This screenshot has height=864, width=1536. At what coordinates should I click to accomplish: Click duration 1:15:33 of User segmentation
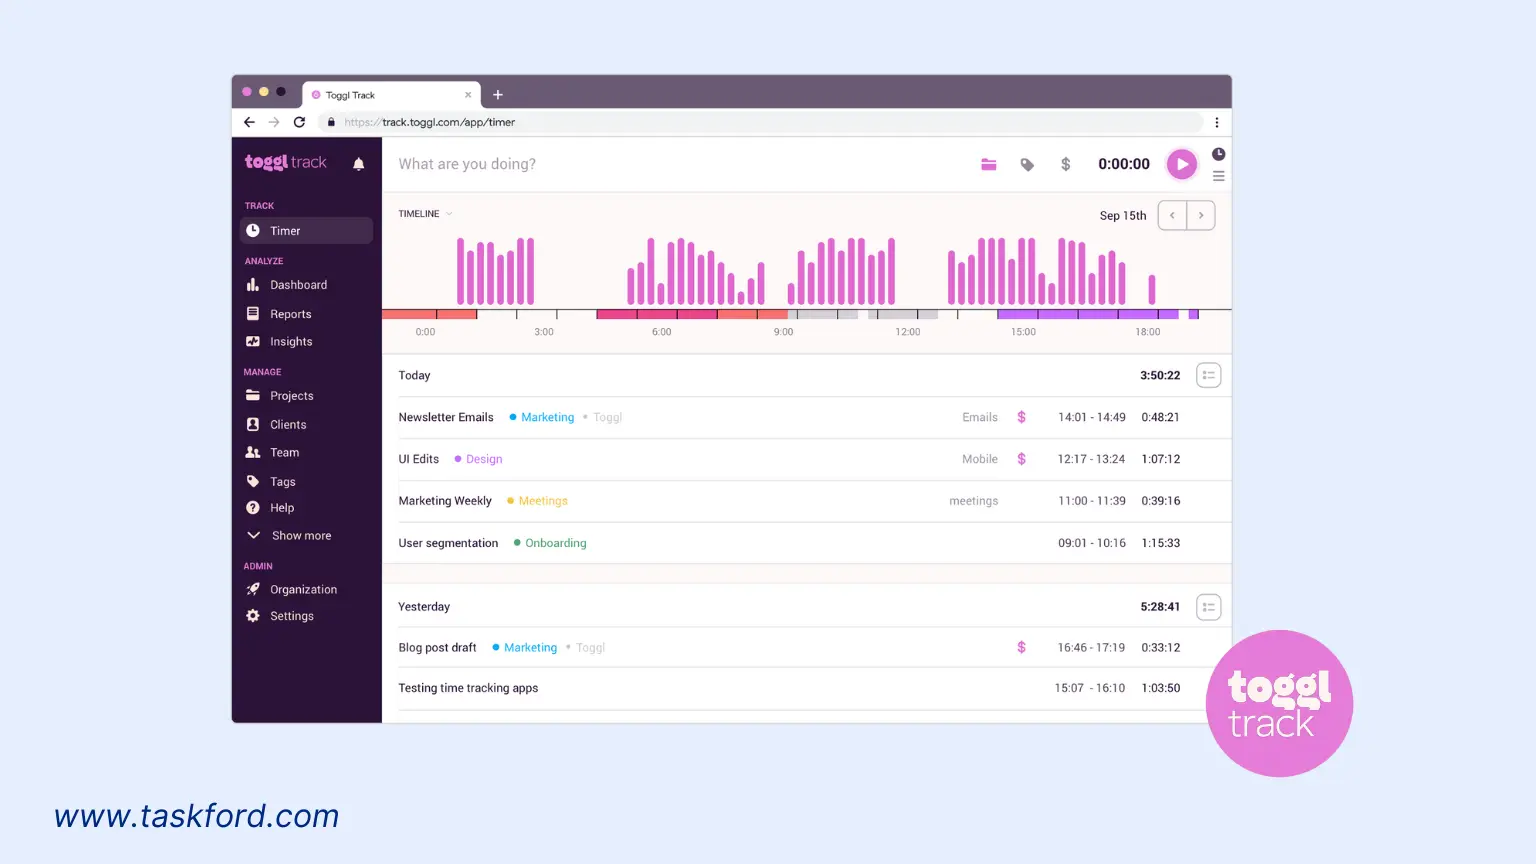coord(1161,543)
